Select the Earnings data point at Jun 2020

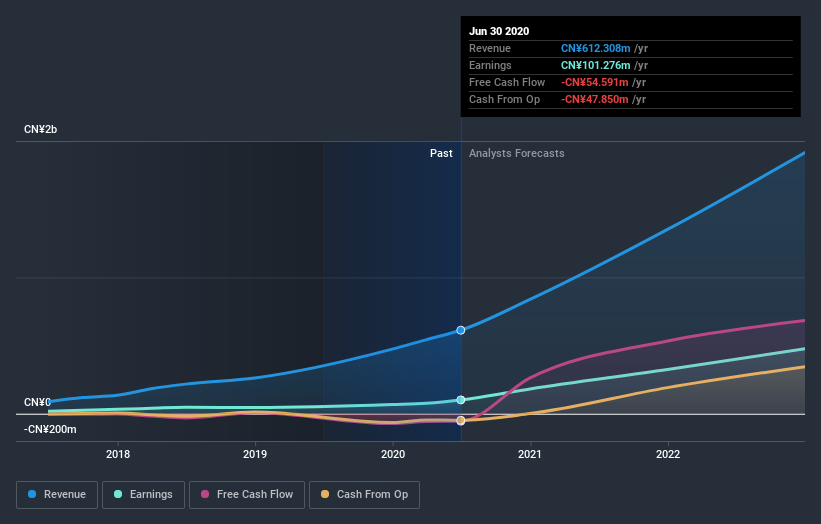[x=461, y=400]
